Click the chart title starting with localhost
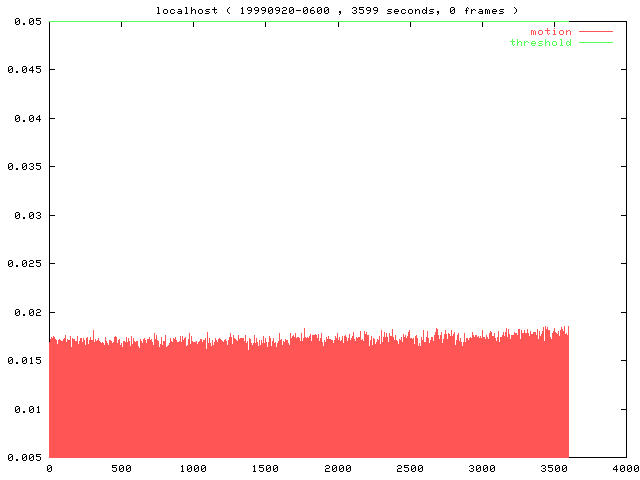The width and height of the screenshot is (640, 480). coord(338,10)
